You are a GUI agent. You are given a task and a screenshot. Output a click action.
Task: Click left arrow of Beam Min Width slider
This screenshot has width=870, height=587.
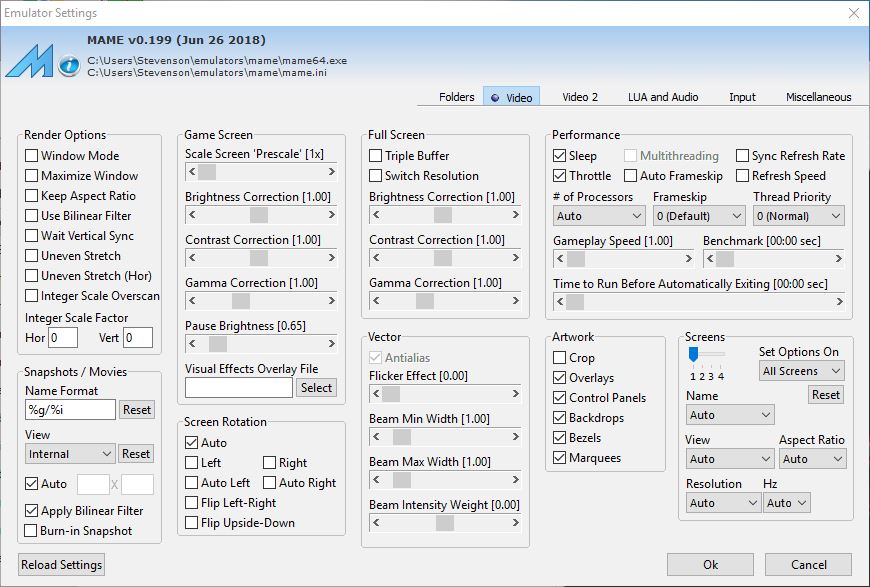pos(376,437)
